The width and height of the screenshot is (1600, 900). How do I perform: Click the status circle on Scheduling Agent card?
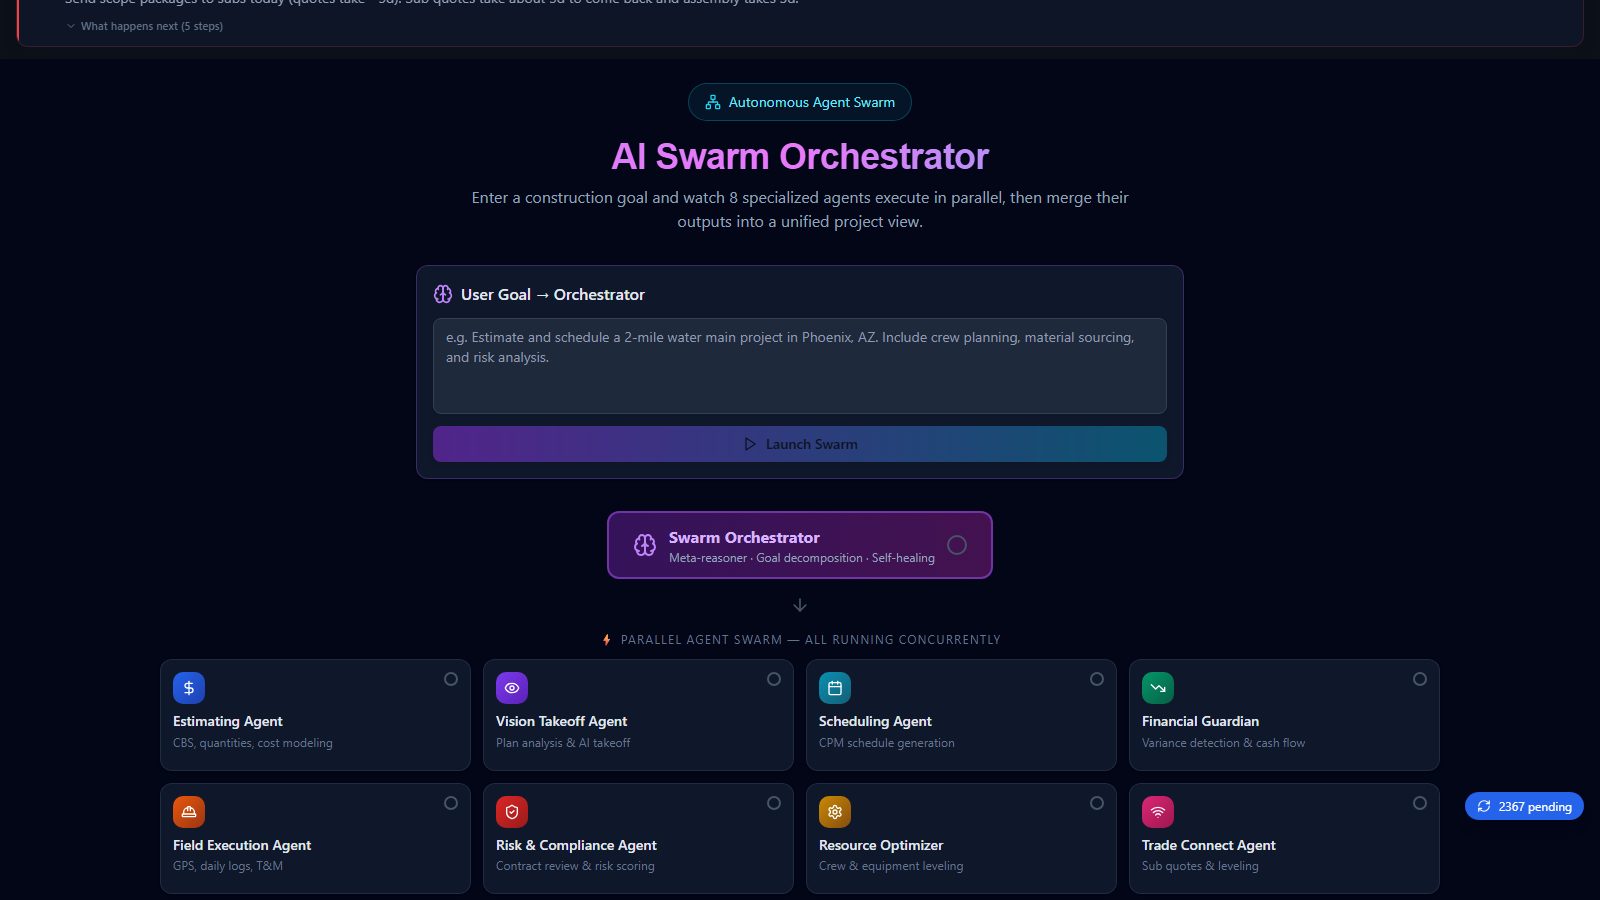click(1097, 679)
